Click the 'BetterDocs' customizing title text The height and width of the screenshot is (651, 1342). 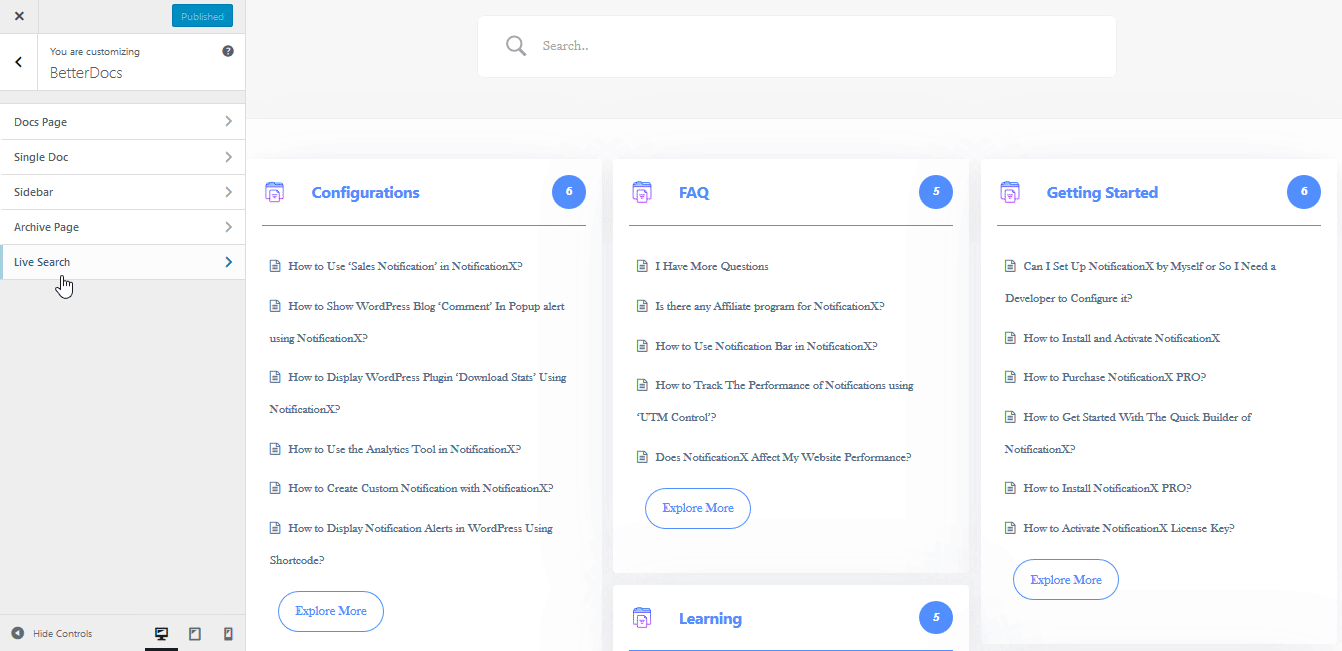(x=86, y=73)
